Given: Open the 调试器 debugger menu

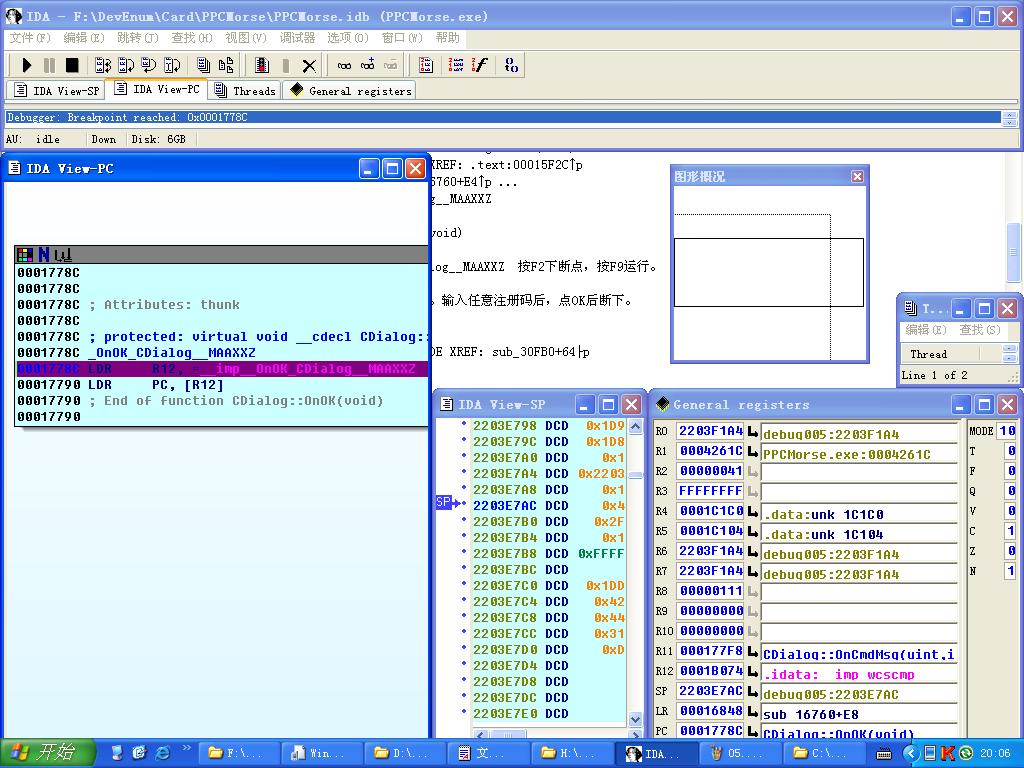Looking at the screenshot, I should coord(297,38).
